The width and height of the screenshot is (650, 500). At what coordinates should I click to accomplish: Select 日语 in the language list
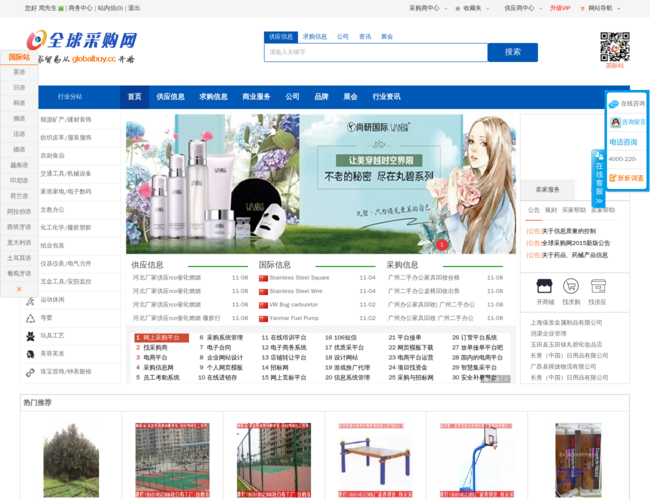pos(19,87)
